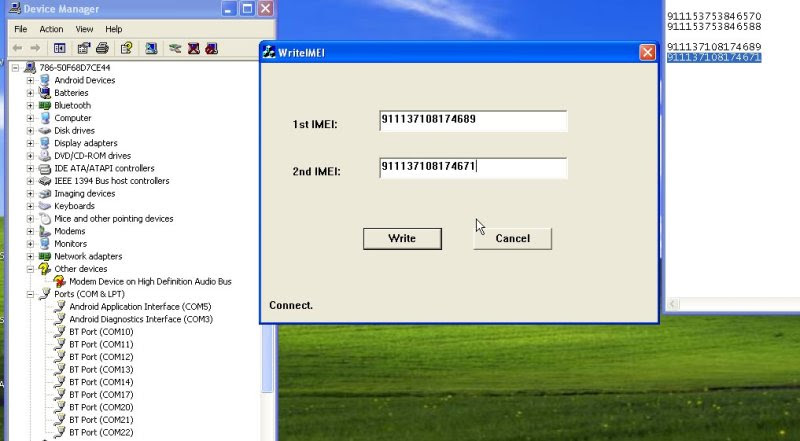Click the Update Driver toolbar icon
The image size is (800, 441).
(175, 48)
